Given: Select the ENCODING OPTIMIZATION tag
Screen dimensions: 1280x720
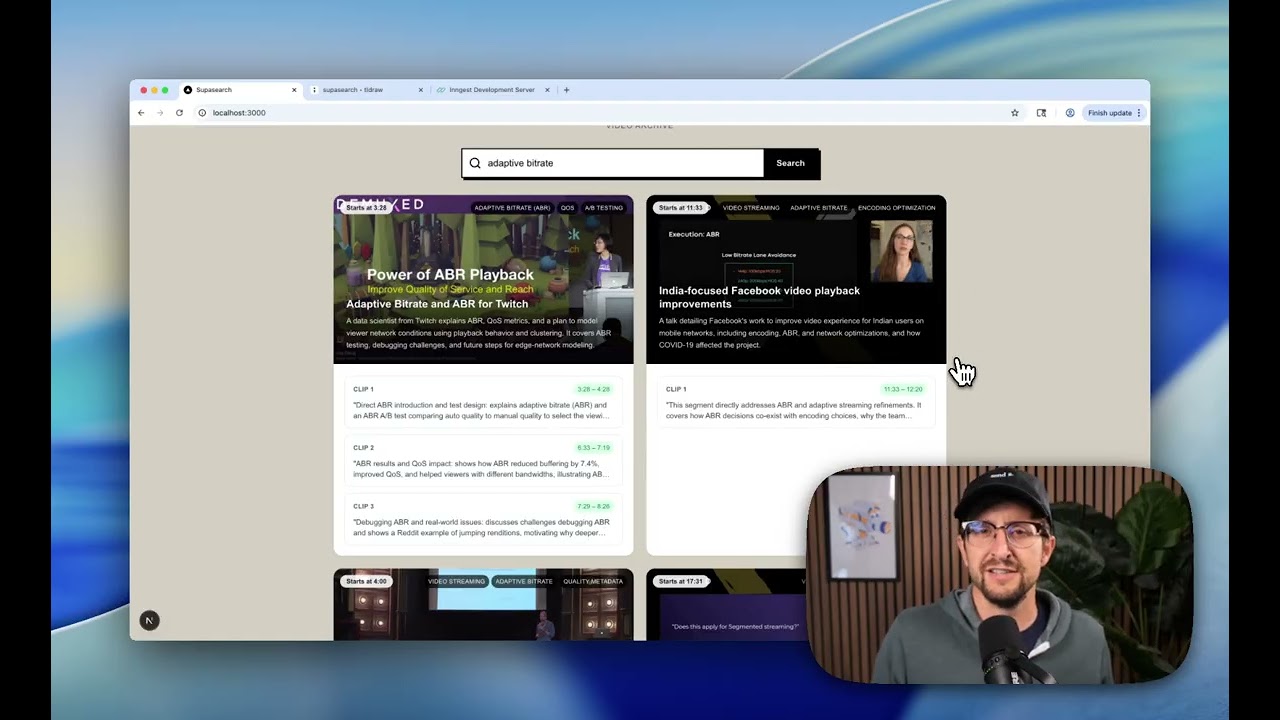Looking at the screenshot, I should coord(897,208).
